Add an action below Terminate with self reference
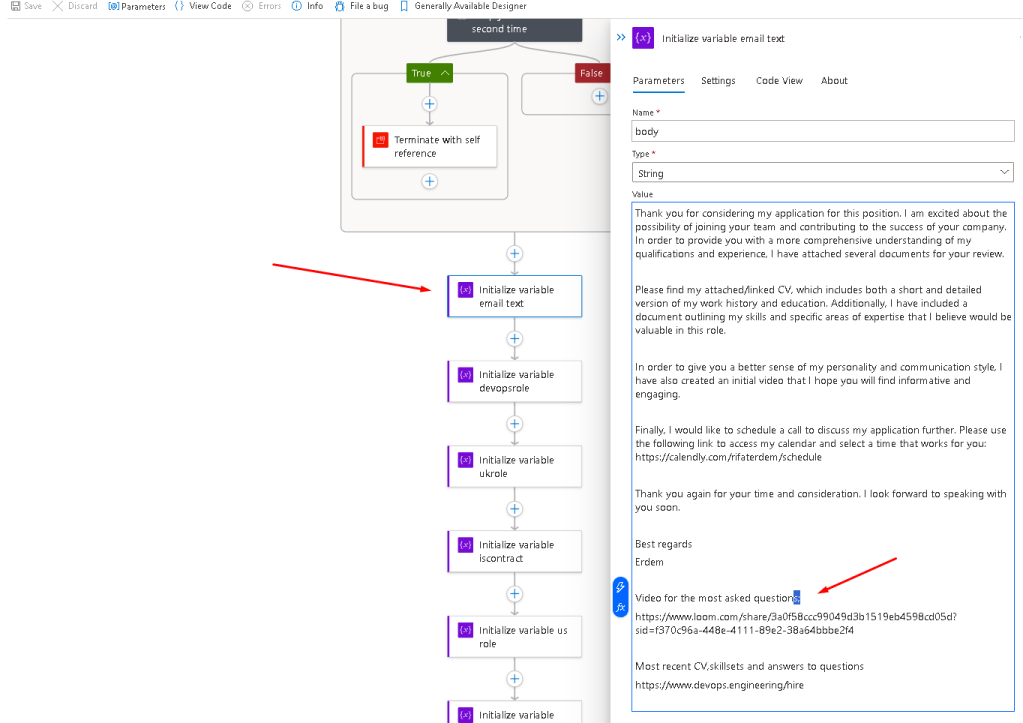 [429, 181]
